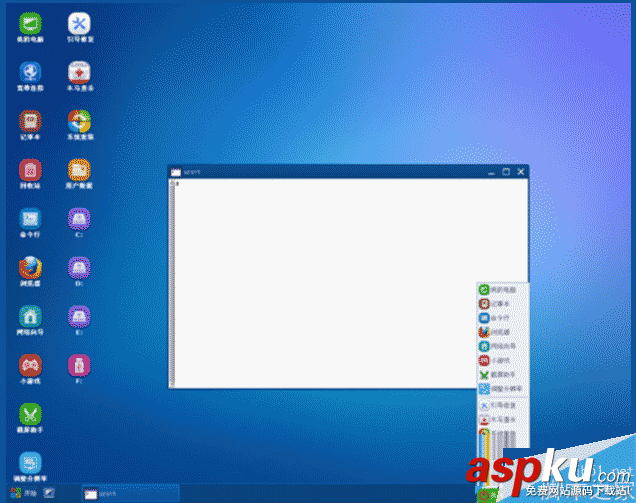Open the Network Wizard house desktop icon

pos(30,320)
